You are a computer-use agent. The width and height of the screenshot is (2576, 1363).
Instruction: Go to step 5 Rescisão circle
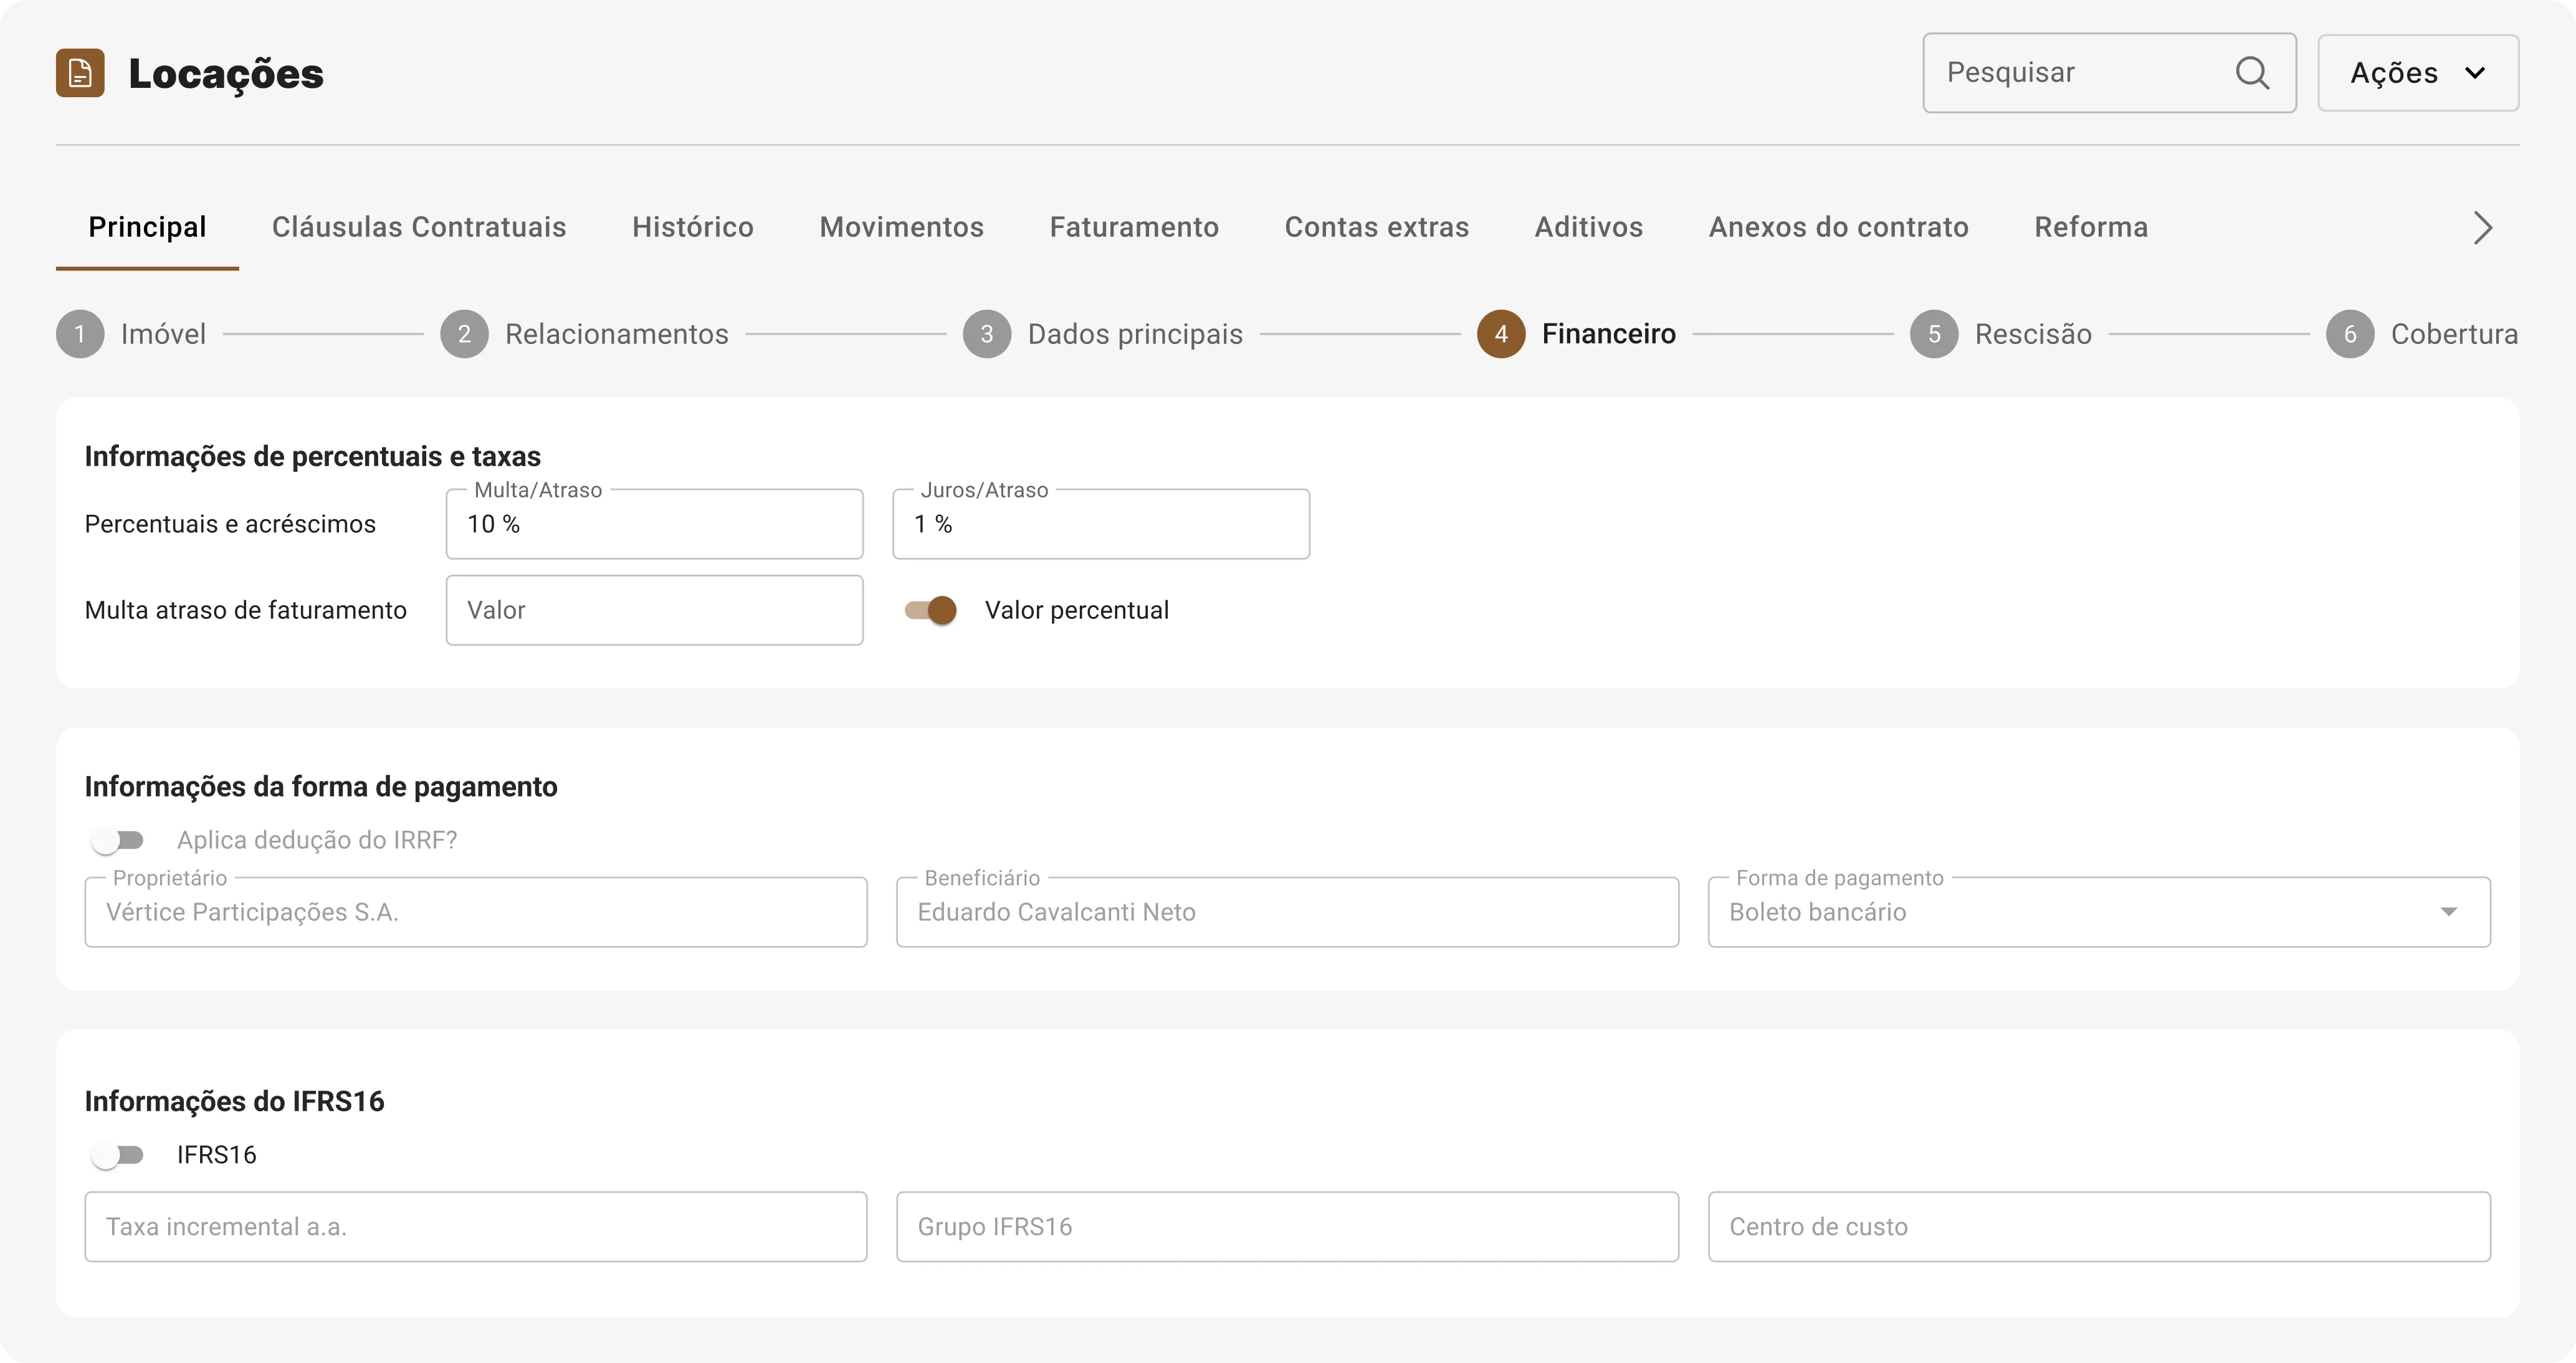(1934, 334)
